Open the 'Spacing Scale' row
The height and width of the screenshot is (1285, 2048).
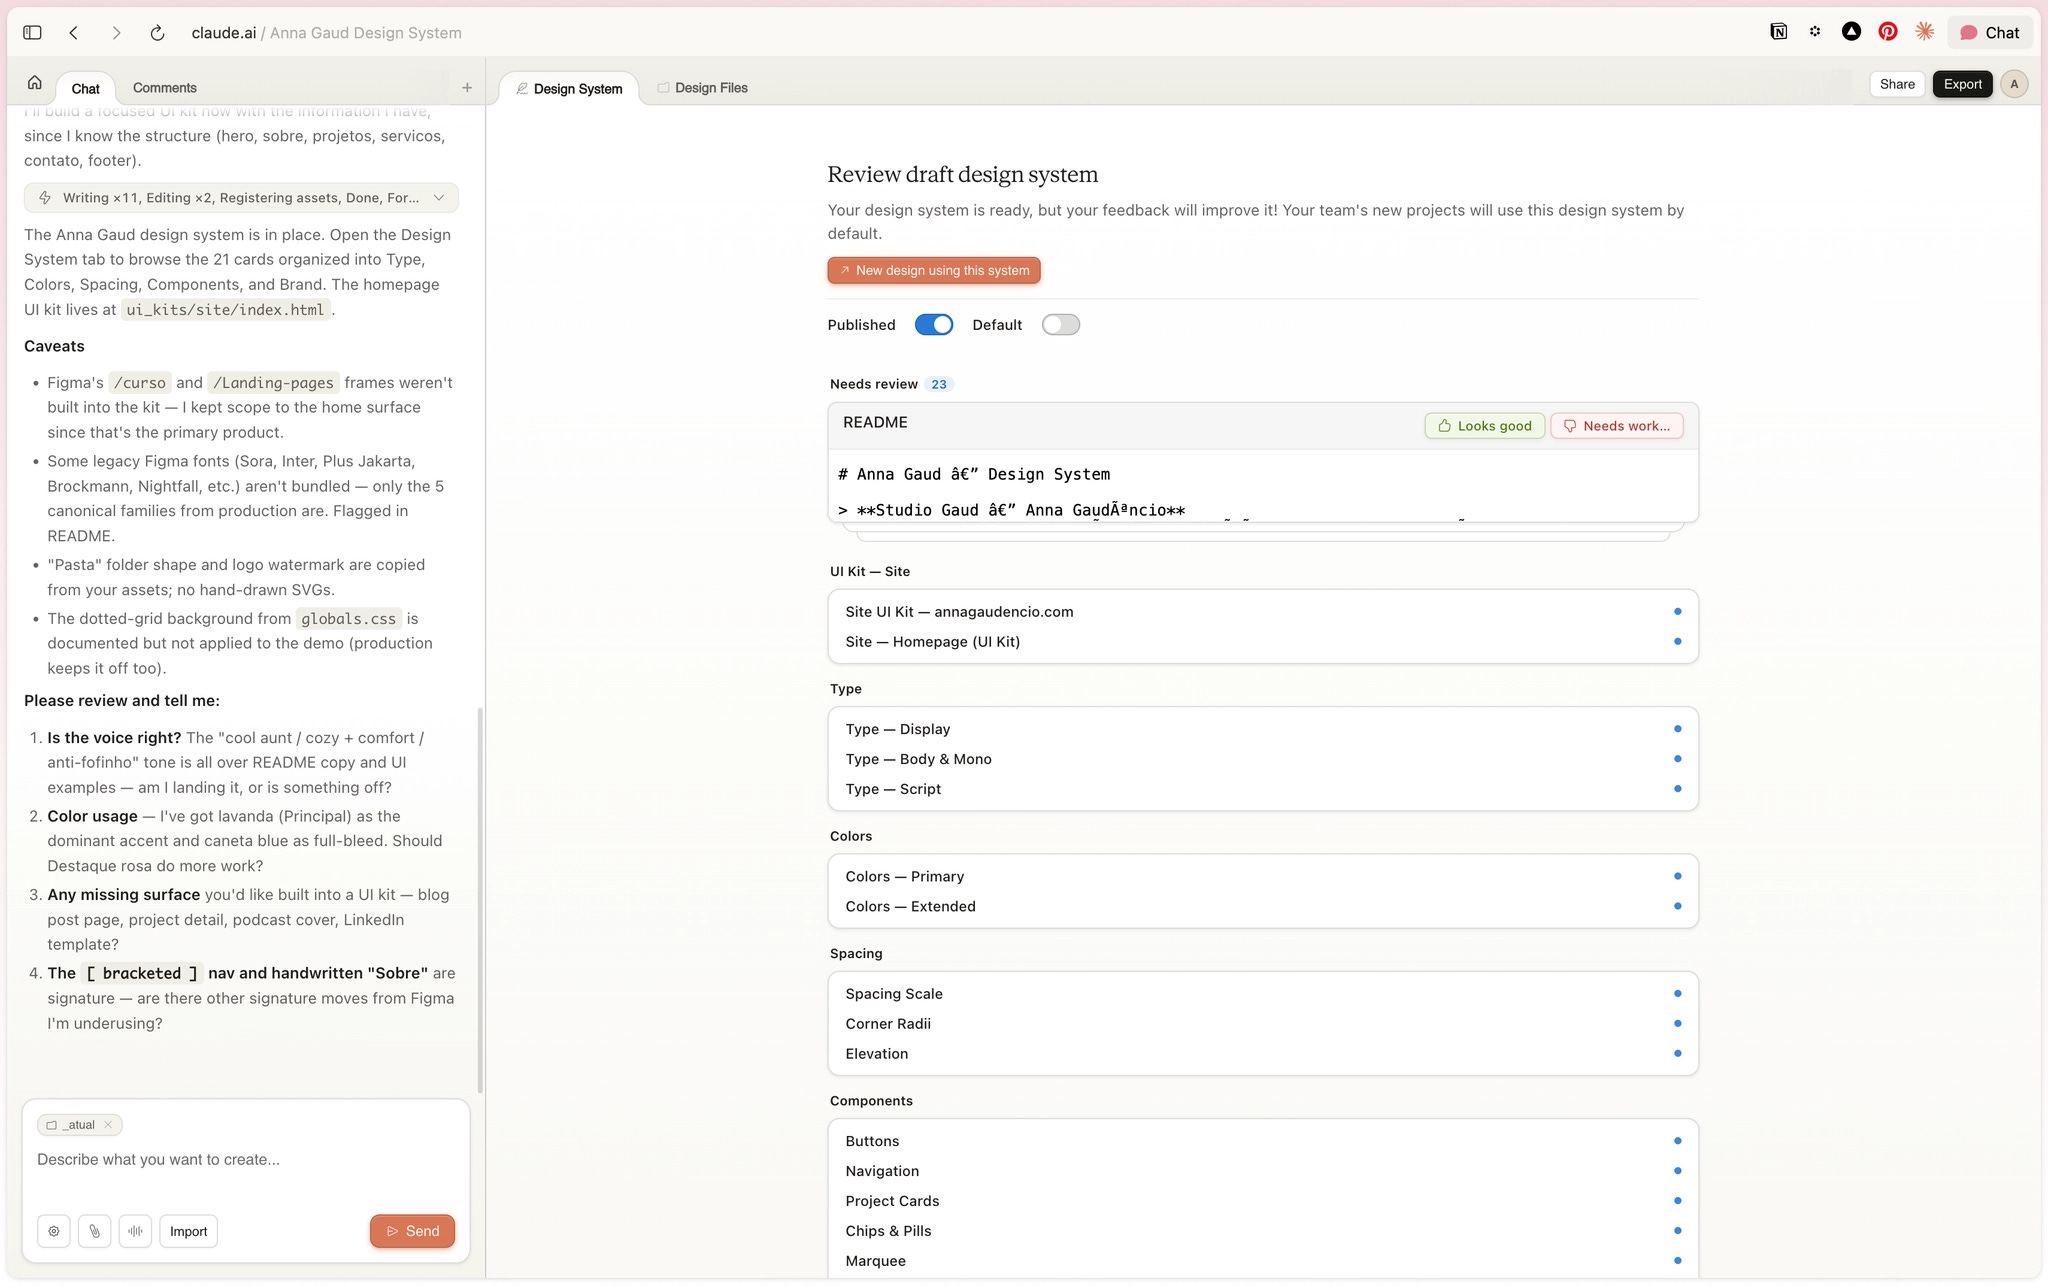click(1262, 994)
